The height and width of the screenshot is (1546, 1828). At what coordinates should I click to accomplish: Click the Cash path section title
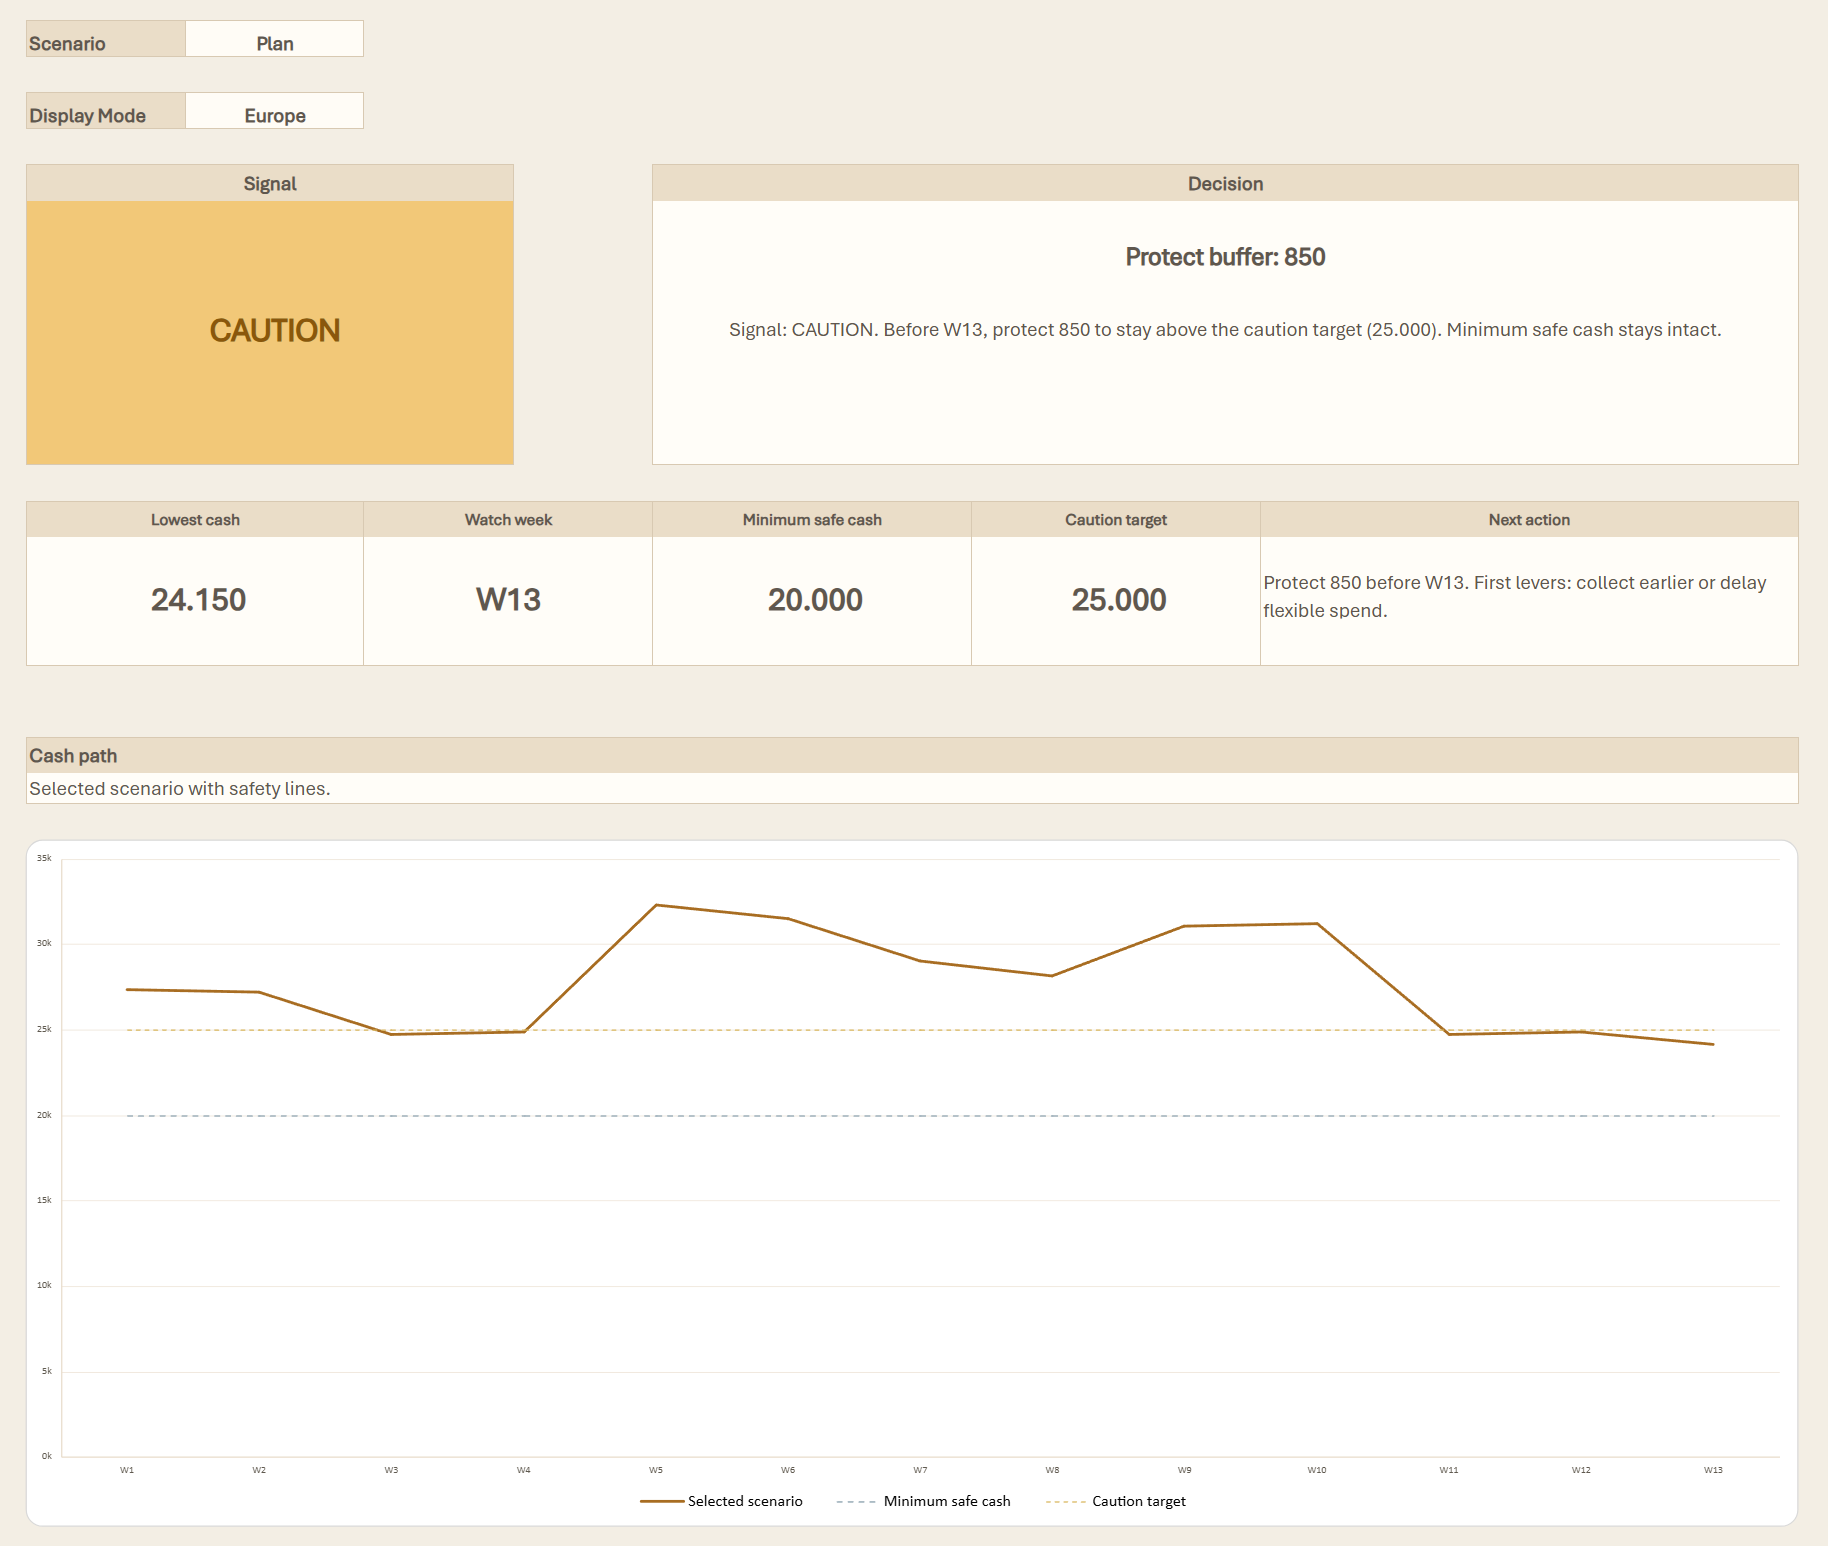[x=73, y=756]
